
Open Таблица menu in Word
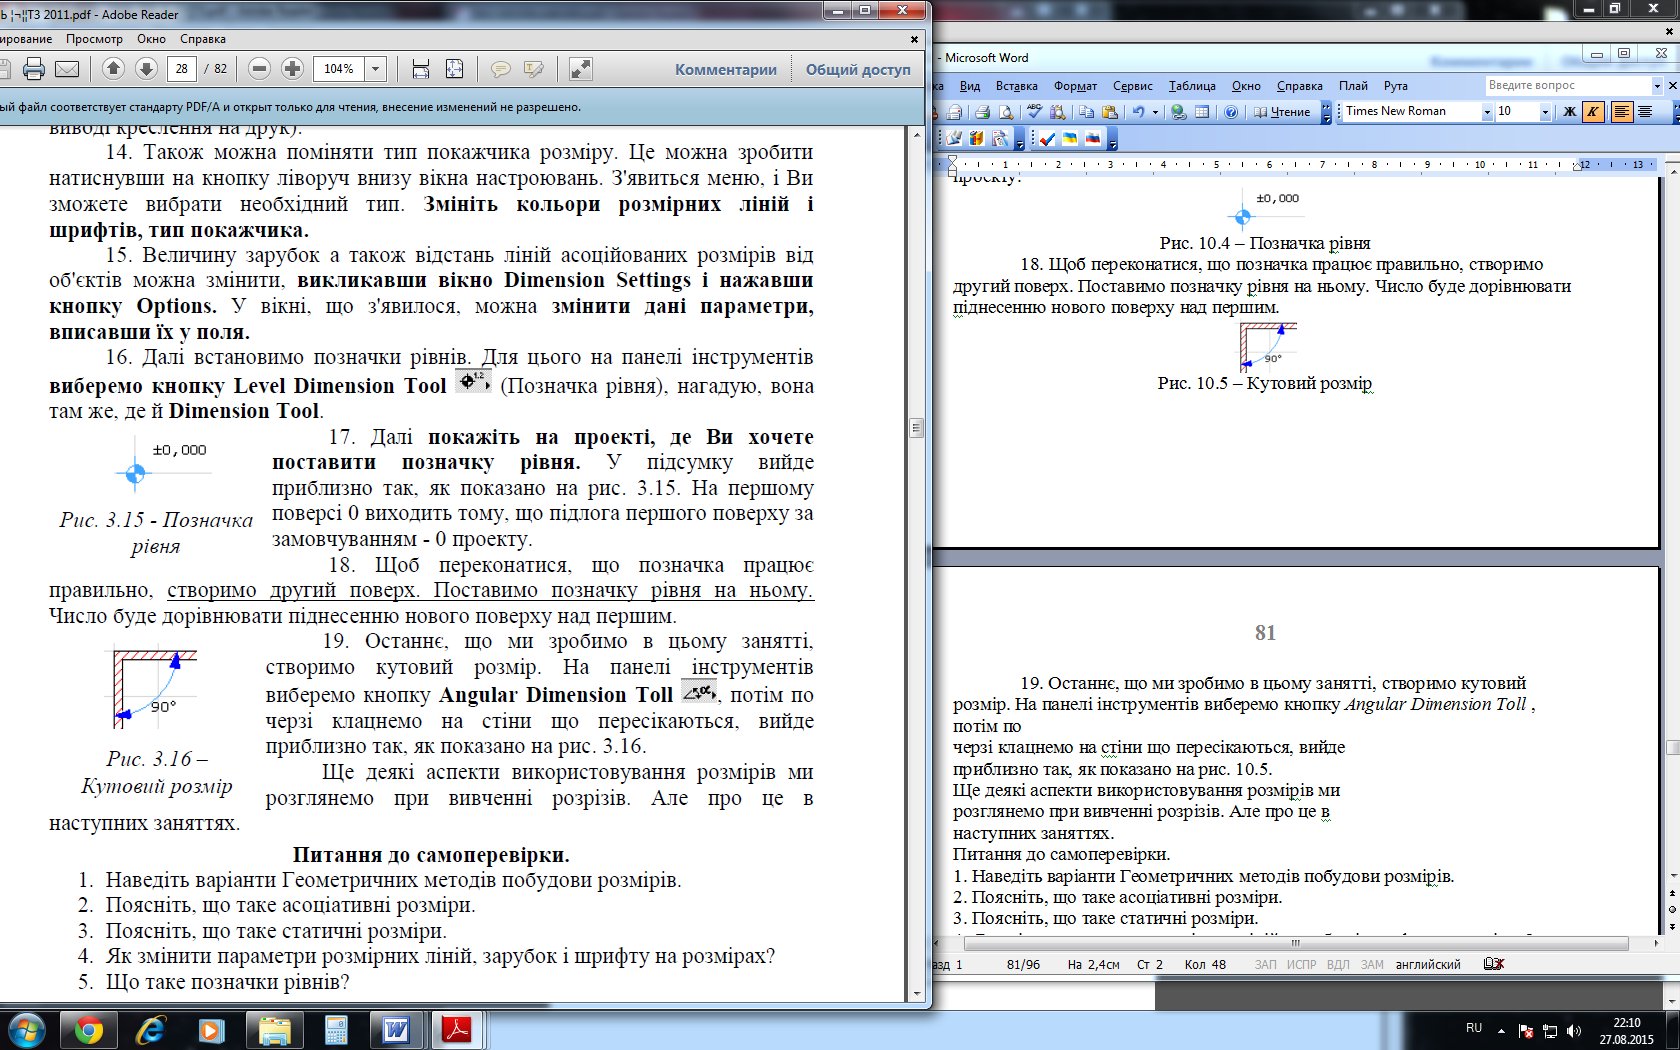pos(1192,86)
